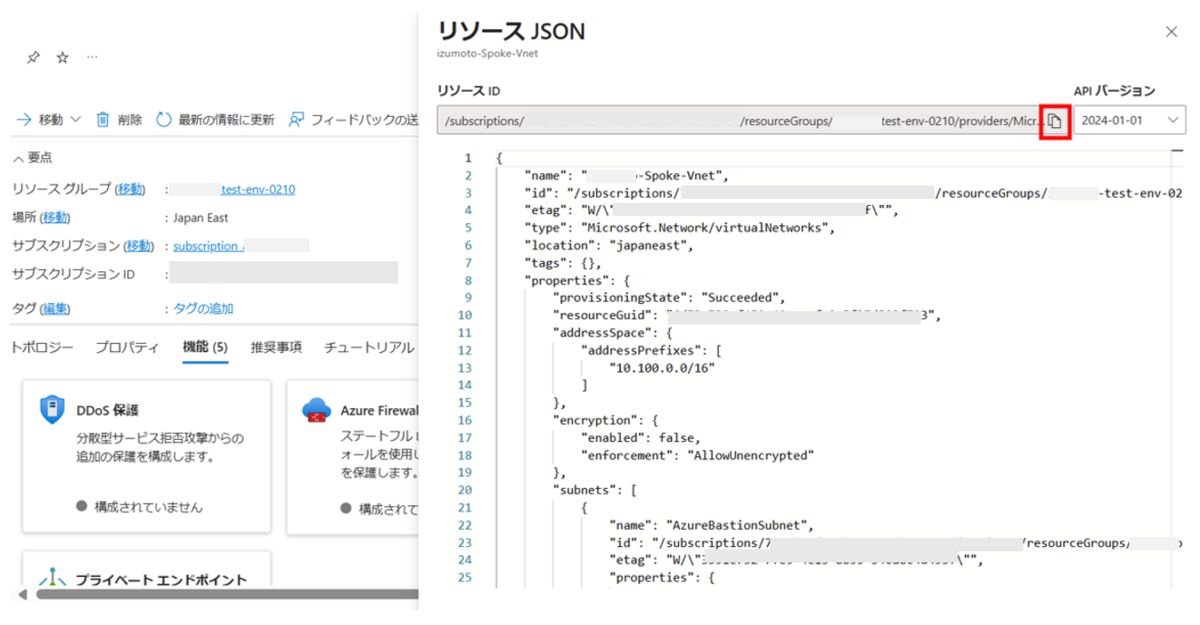1200x625 pixels.
Task: Refresh with 最新の情報に更新
Action: (x=215, y=120)
